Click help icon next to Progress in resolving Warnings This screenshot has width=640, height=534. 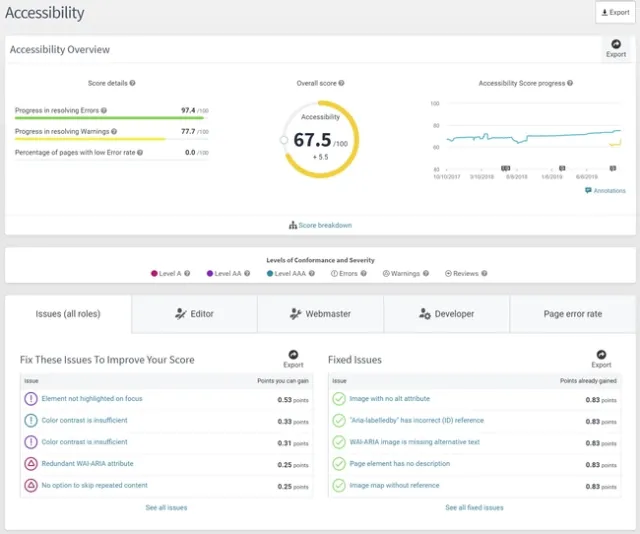pyautogui.click(x=113, y=132)
